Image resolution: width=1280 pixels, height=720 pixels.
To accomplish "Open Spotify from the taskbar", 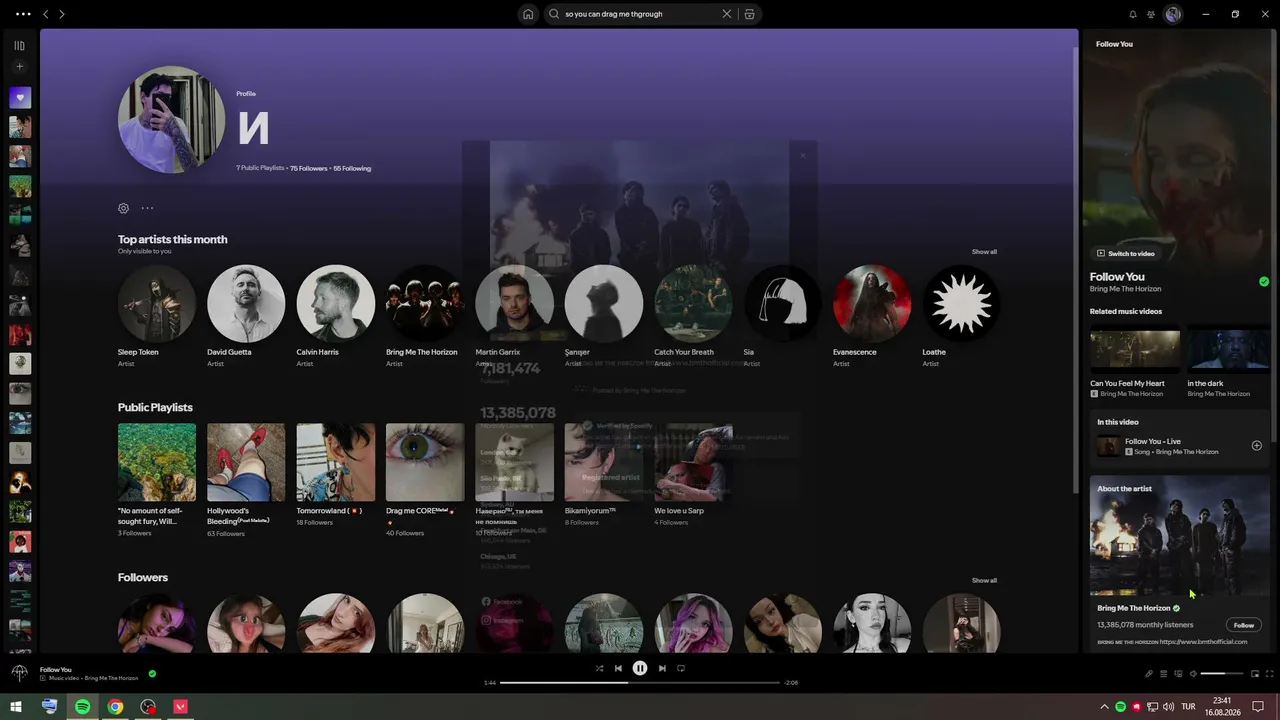I will 83,707.
